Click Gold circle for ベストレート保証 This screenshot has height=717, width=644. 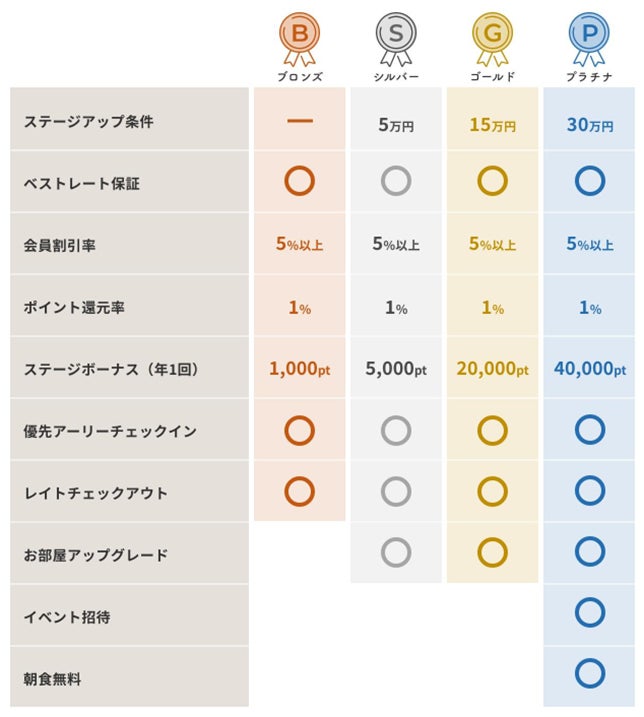click(492, 181)
